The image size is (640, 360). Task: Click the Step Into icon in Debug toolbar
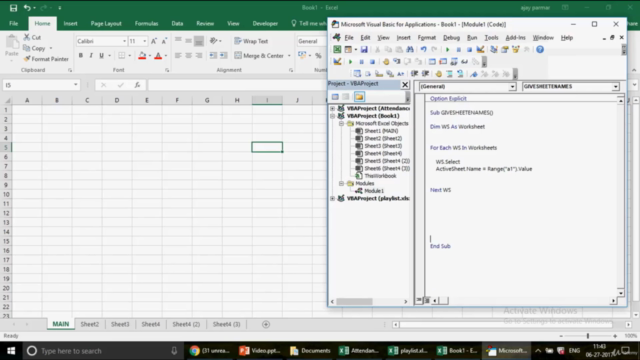pyautogui.click(x=397, y=62)
